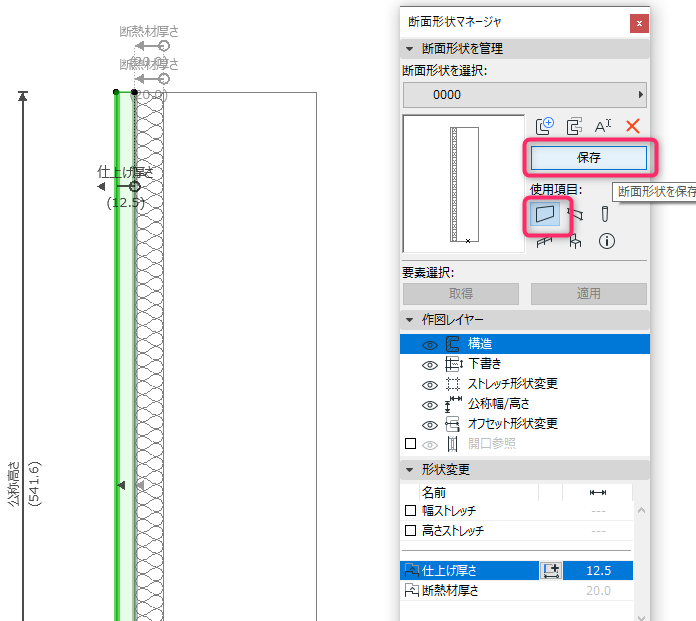
Task: Collapse the 断面形状を管理 section
Action: point(409,49)
